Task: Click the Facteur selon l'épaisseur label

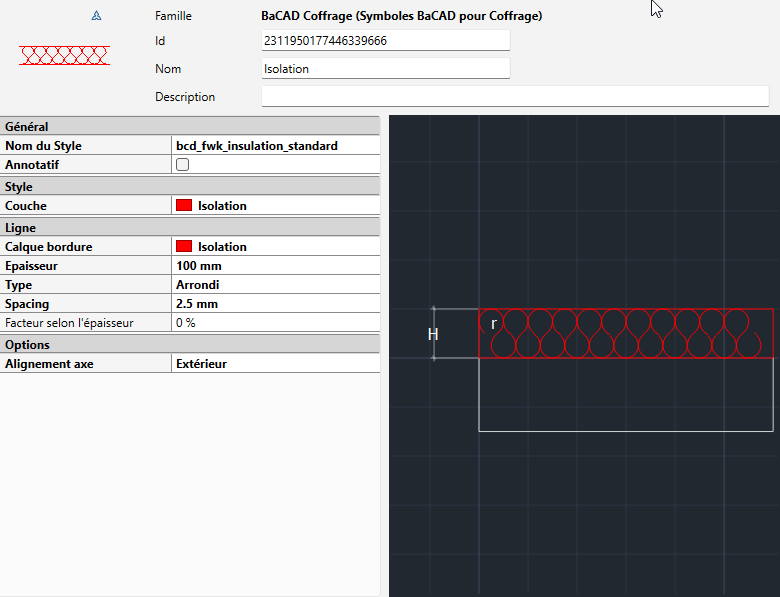Action: click(69, 323)
